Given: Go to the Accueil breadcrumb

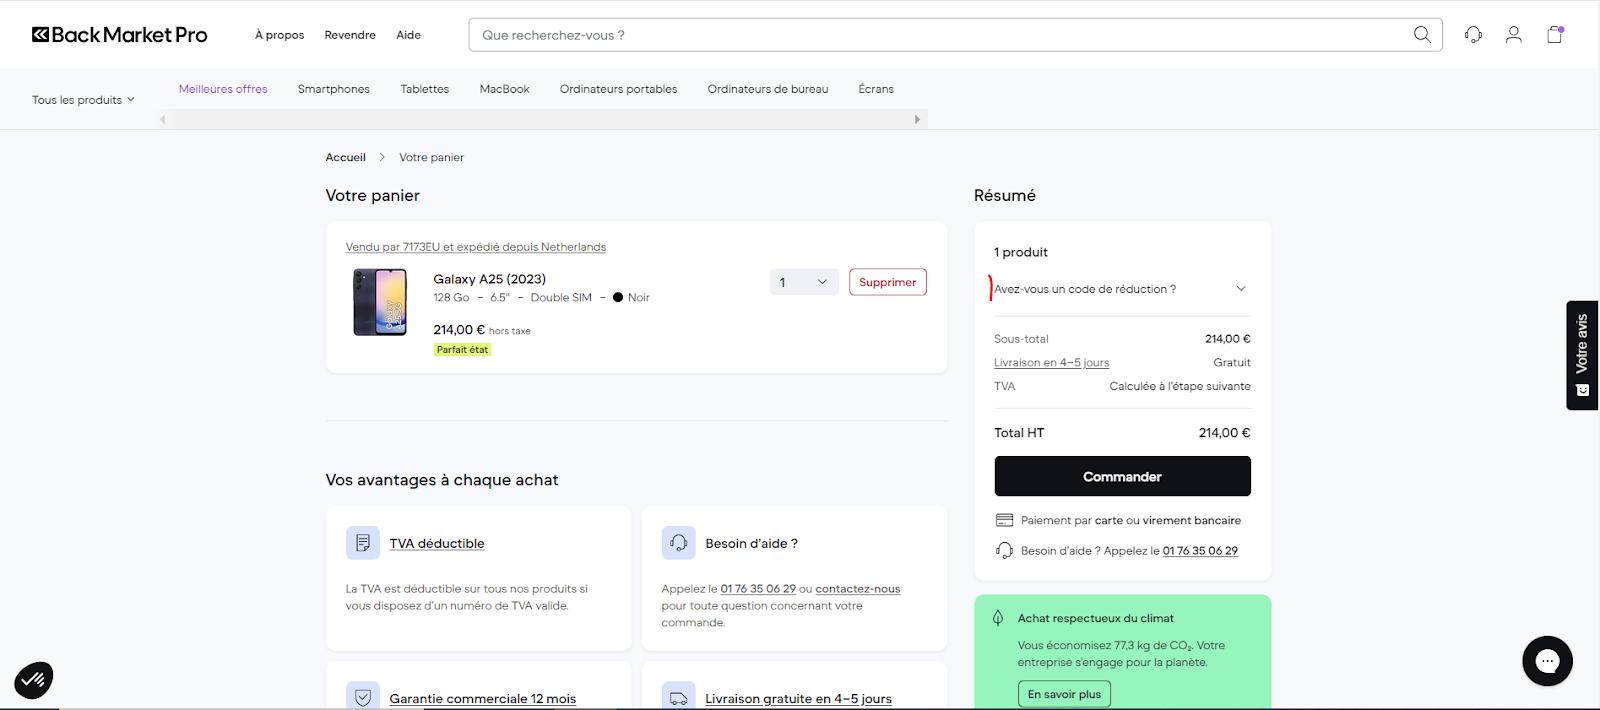Looking at the screenshot, I should tap(346, 157).
